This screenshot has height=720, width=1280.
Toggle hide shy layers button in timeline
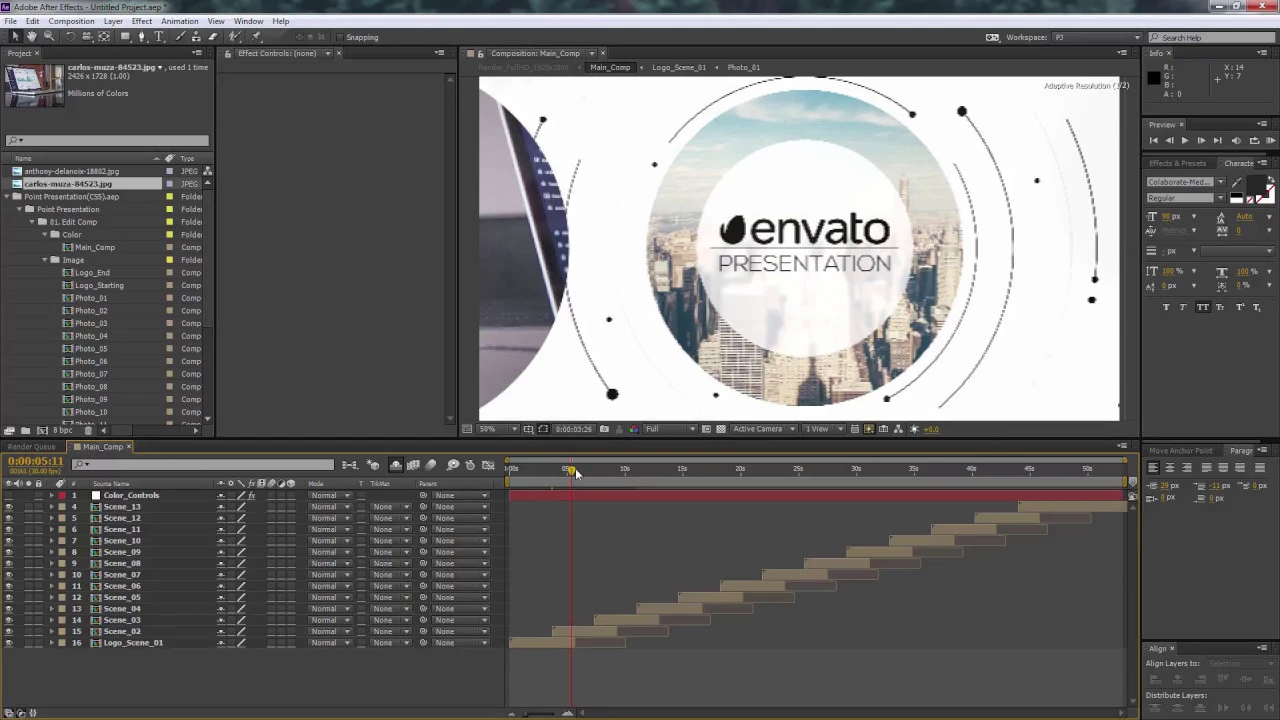396,465
